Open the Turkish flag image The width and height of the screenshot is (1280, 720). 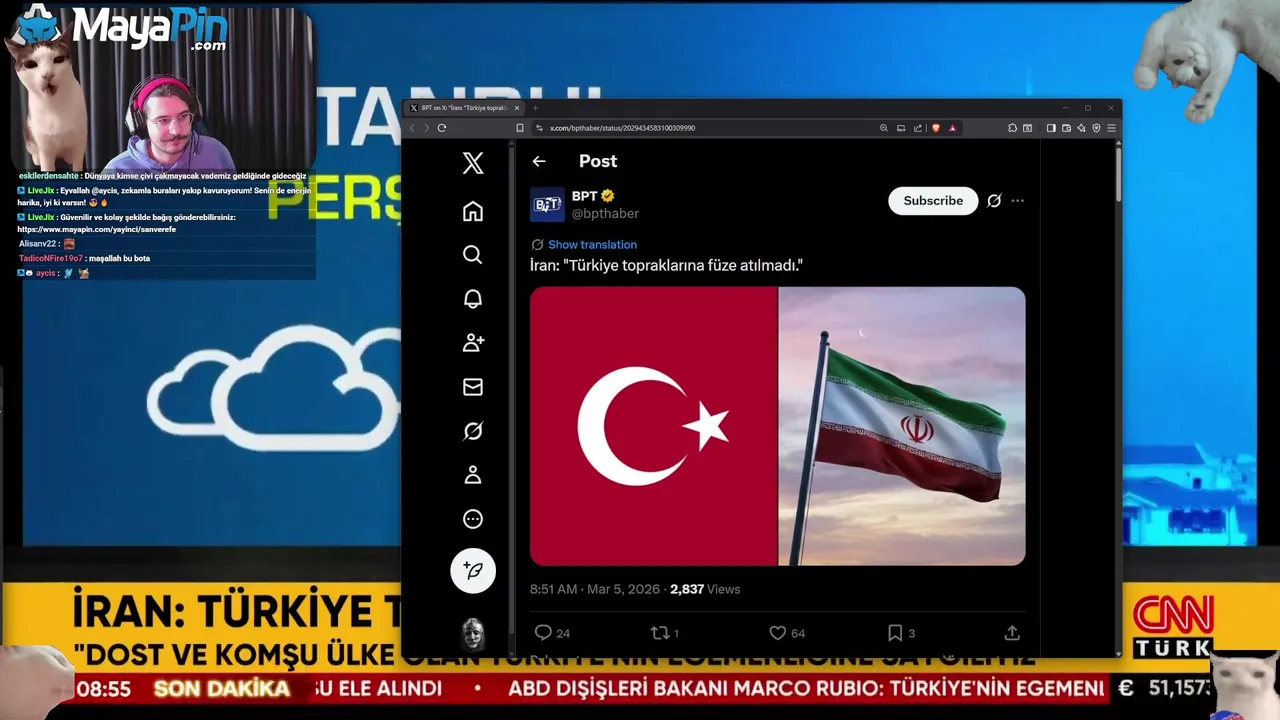click(x=653, y=426)
